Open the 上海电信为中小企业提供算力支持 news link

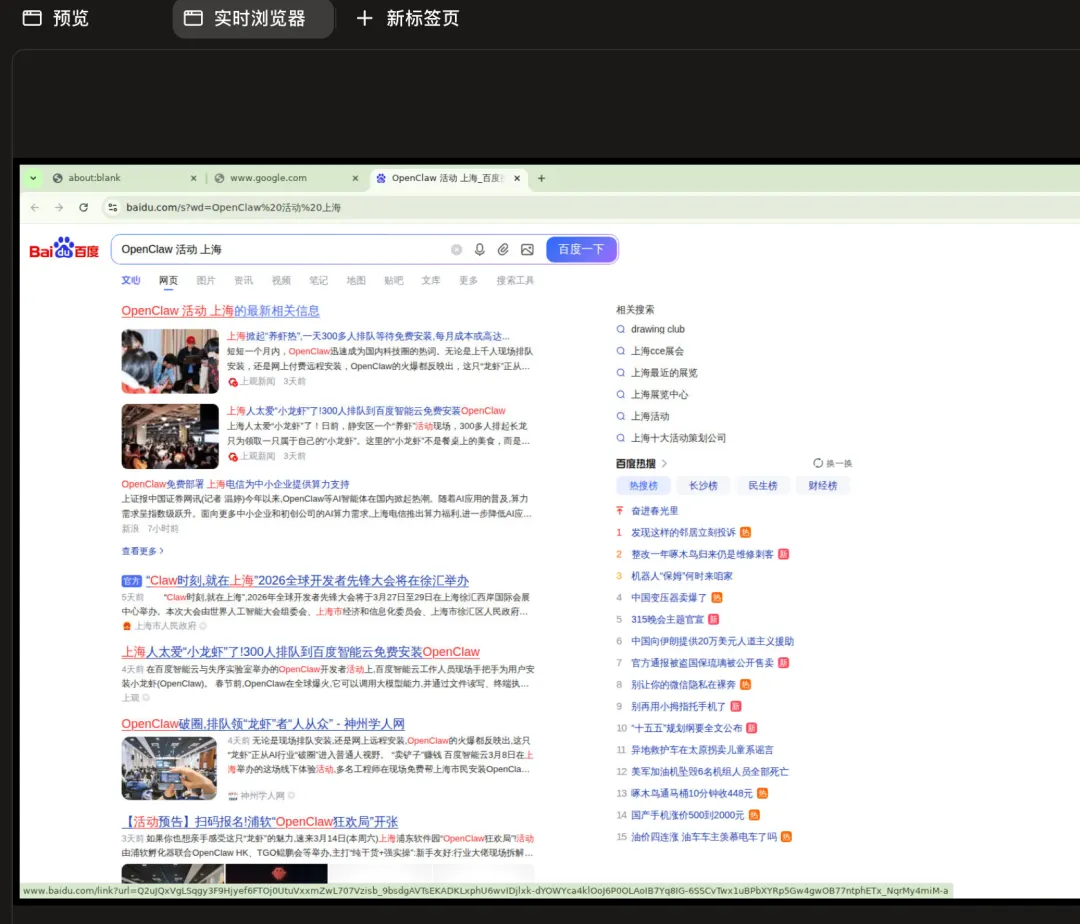[236, 484]
